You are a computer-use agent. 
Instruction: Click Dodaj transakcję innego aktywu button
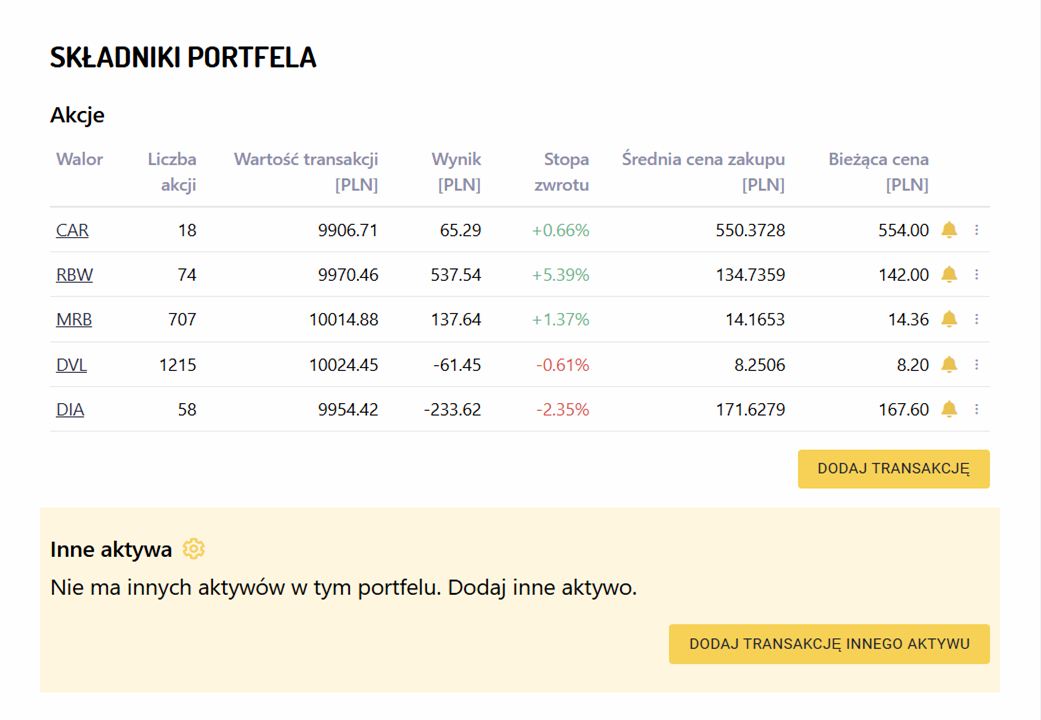pos(829,644)
